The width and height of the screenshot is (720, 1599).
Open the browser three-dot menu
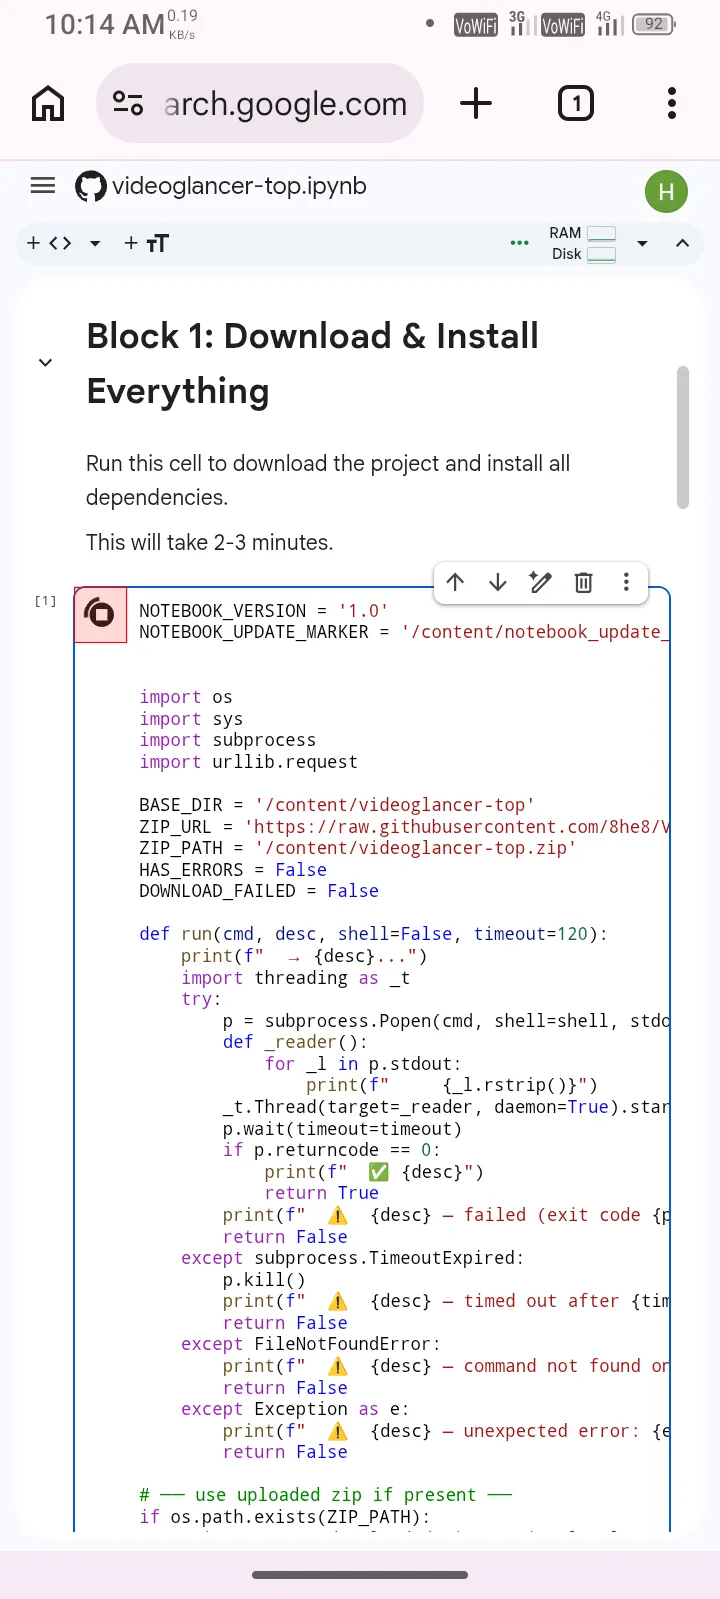click(x=672, y=103)
